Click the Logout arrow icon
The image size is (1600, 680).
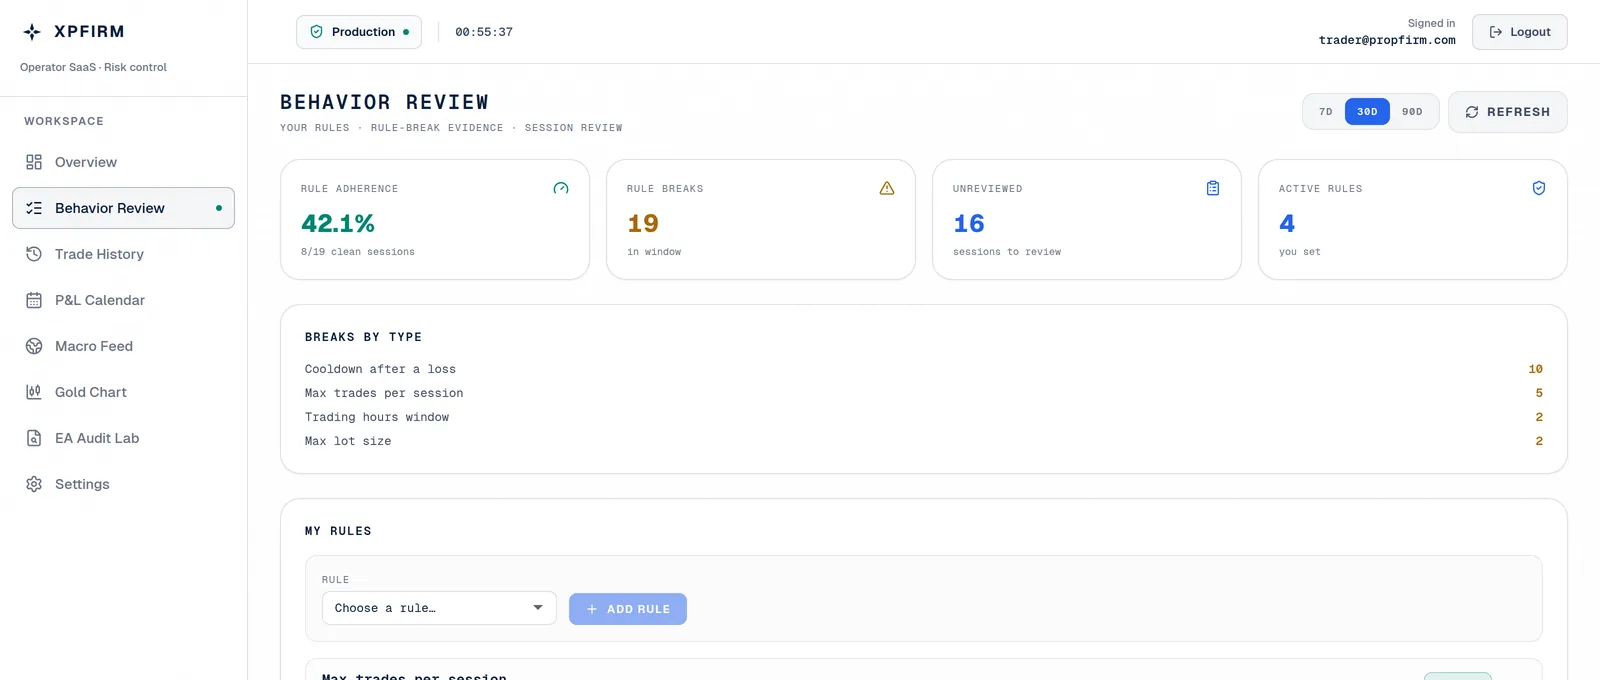pos(1496,32)
